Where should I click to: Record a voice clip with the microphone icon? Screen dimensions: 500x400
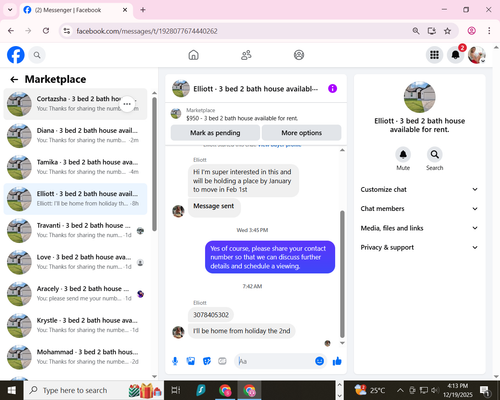(x=175, y=361)
